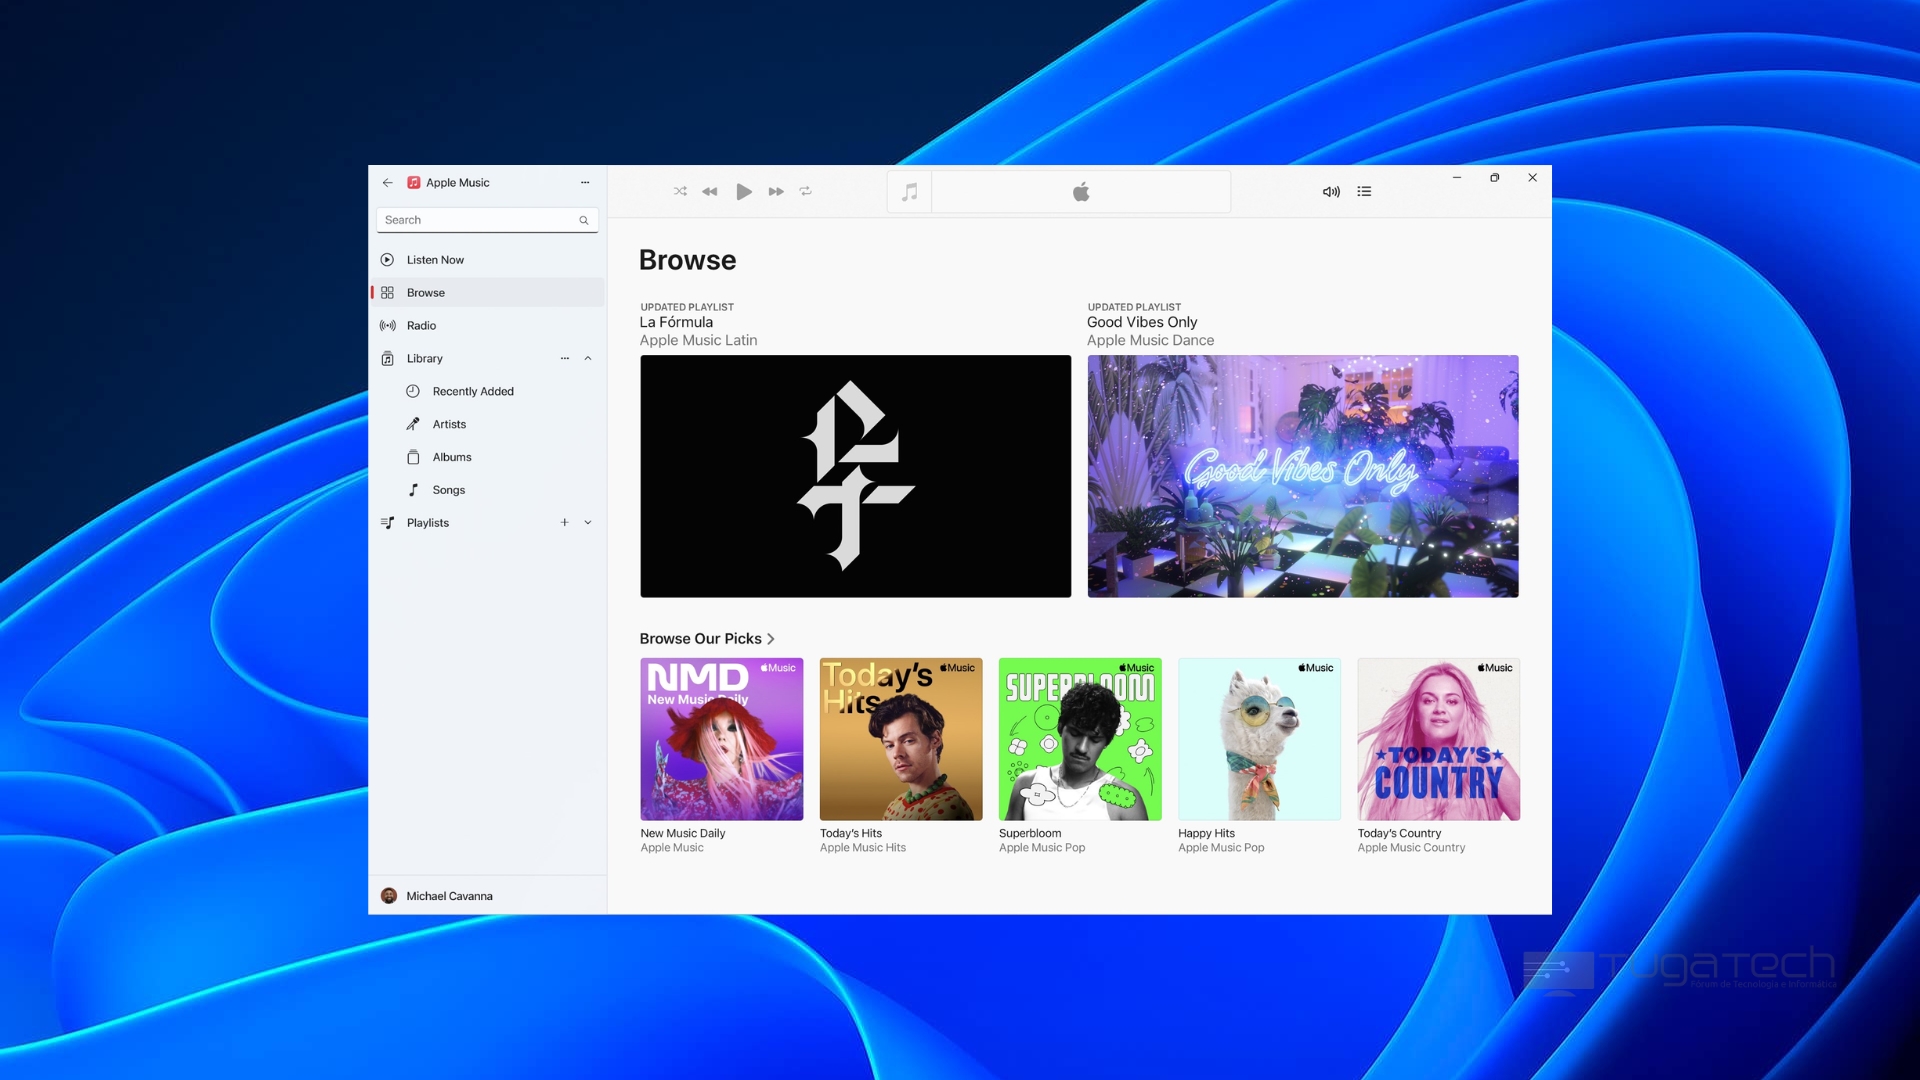Viewport: 1920px width, 1080px height.
Task: Click the Apple Music app logo icon
Action: click(413, 183)
